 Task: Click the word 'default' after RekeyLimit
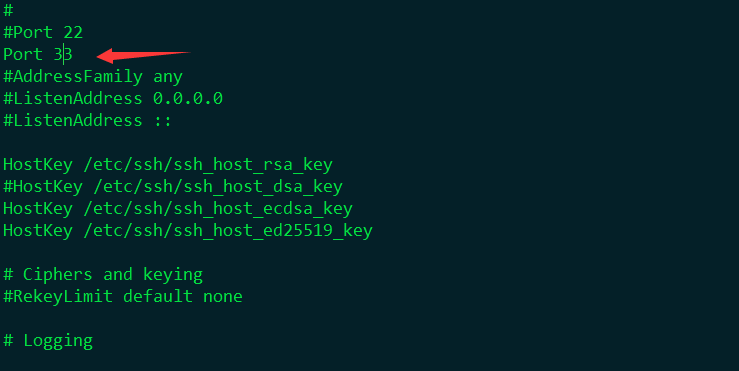(158, 297)
